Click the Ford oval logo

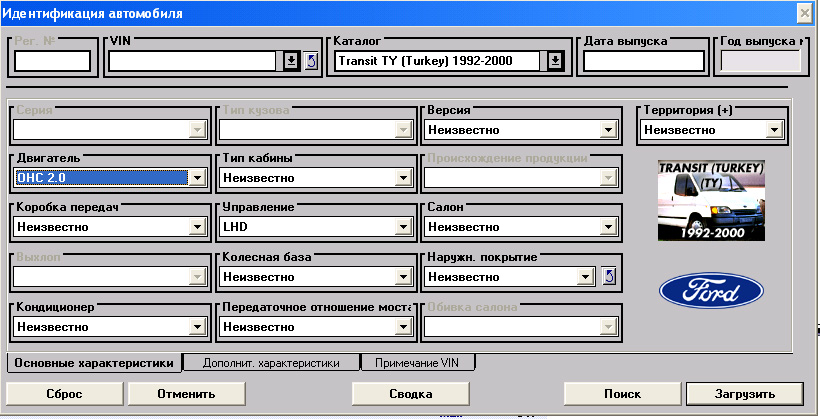711,291
